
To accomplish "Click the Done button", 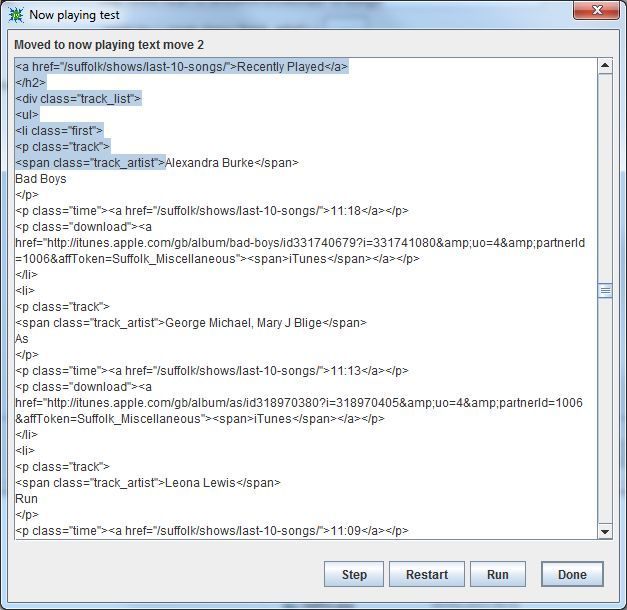I will (572, 575).
